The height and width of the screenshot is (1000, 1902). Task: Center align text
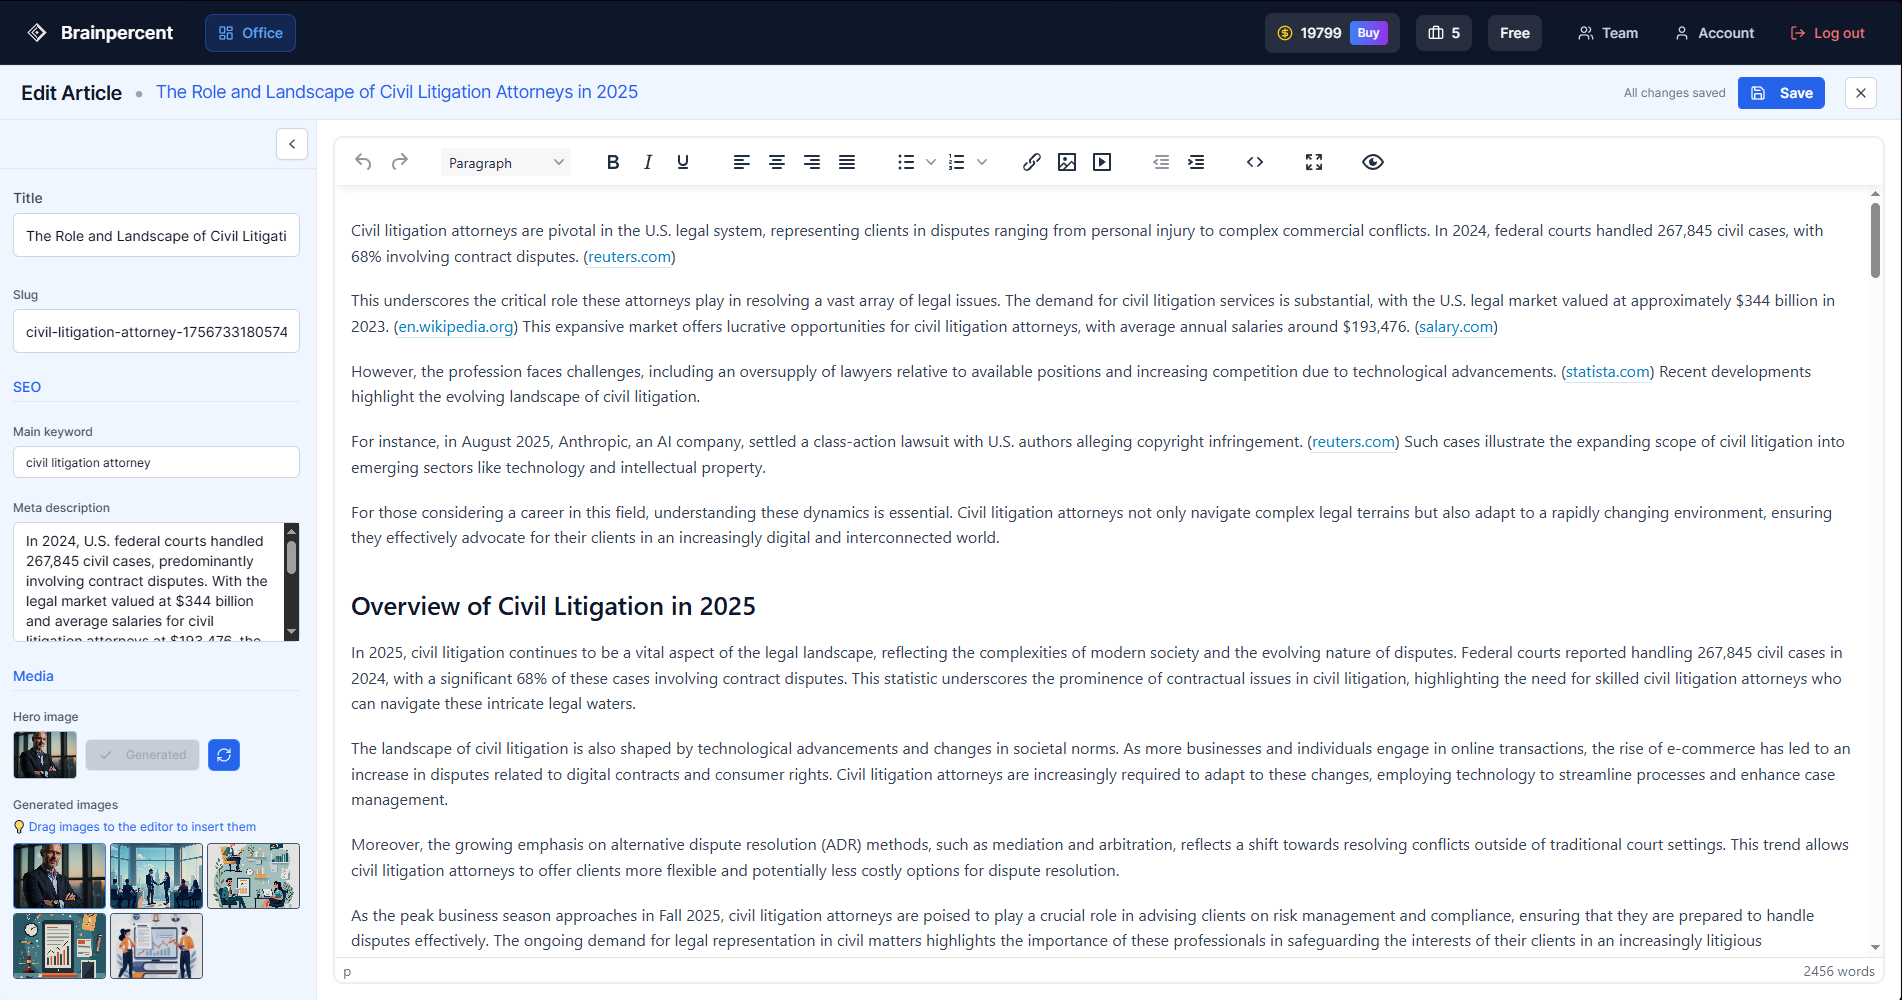tap(777, 162)
